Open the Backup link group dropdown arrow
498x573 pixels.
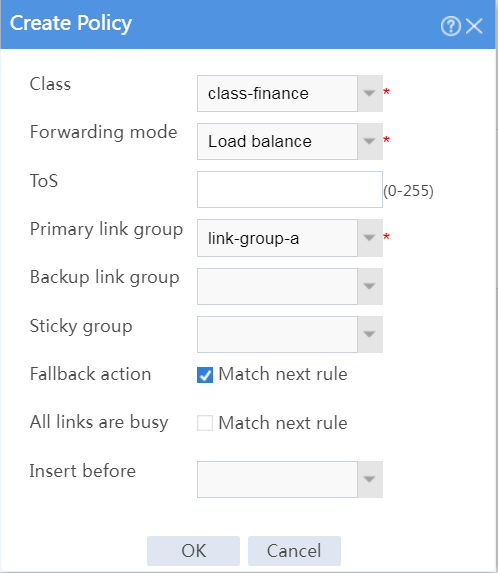coord(370,286)
